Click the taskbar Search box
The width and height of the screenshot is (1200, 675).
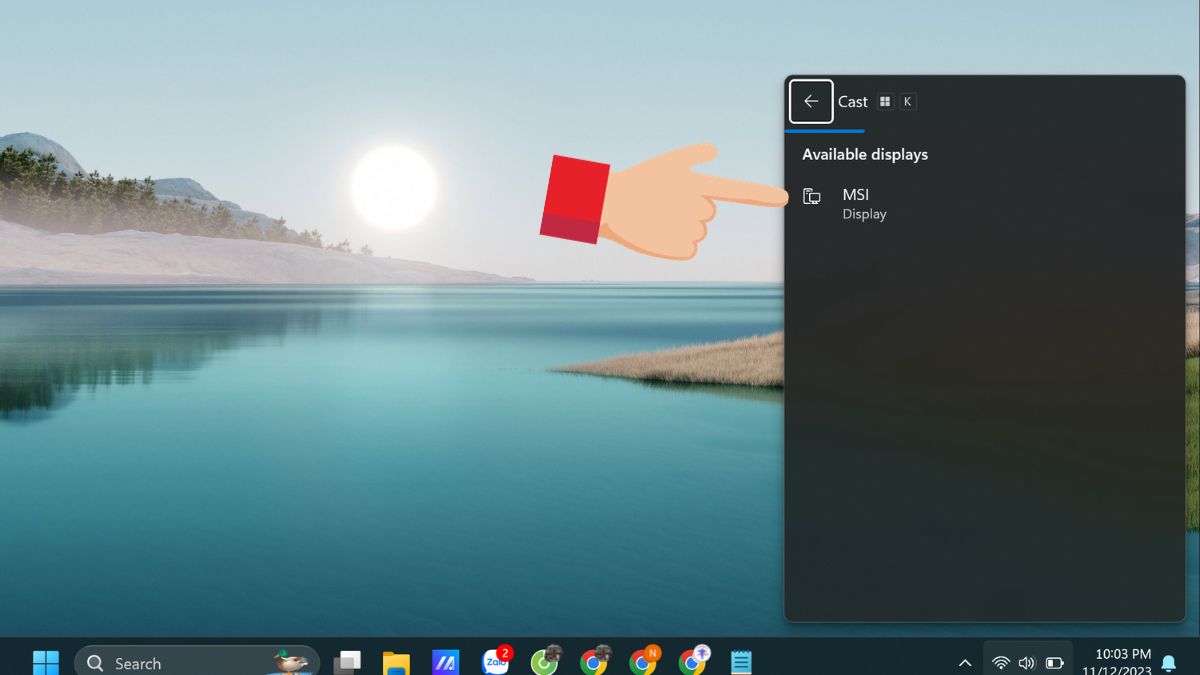tap(197, 662)
